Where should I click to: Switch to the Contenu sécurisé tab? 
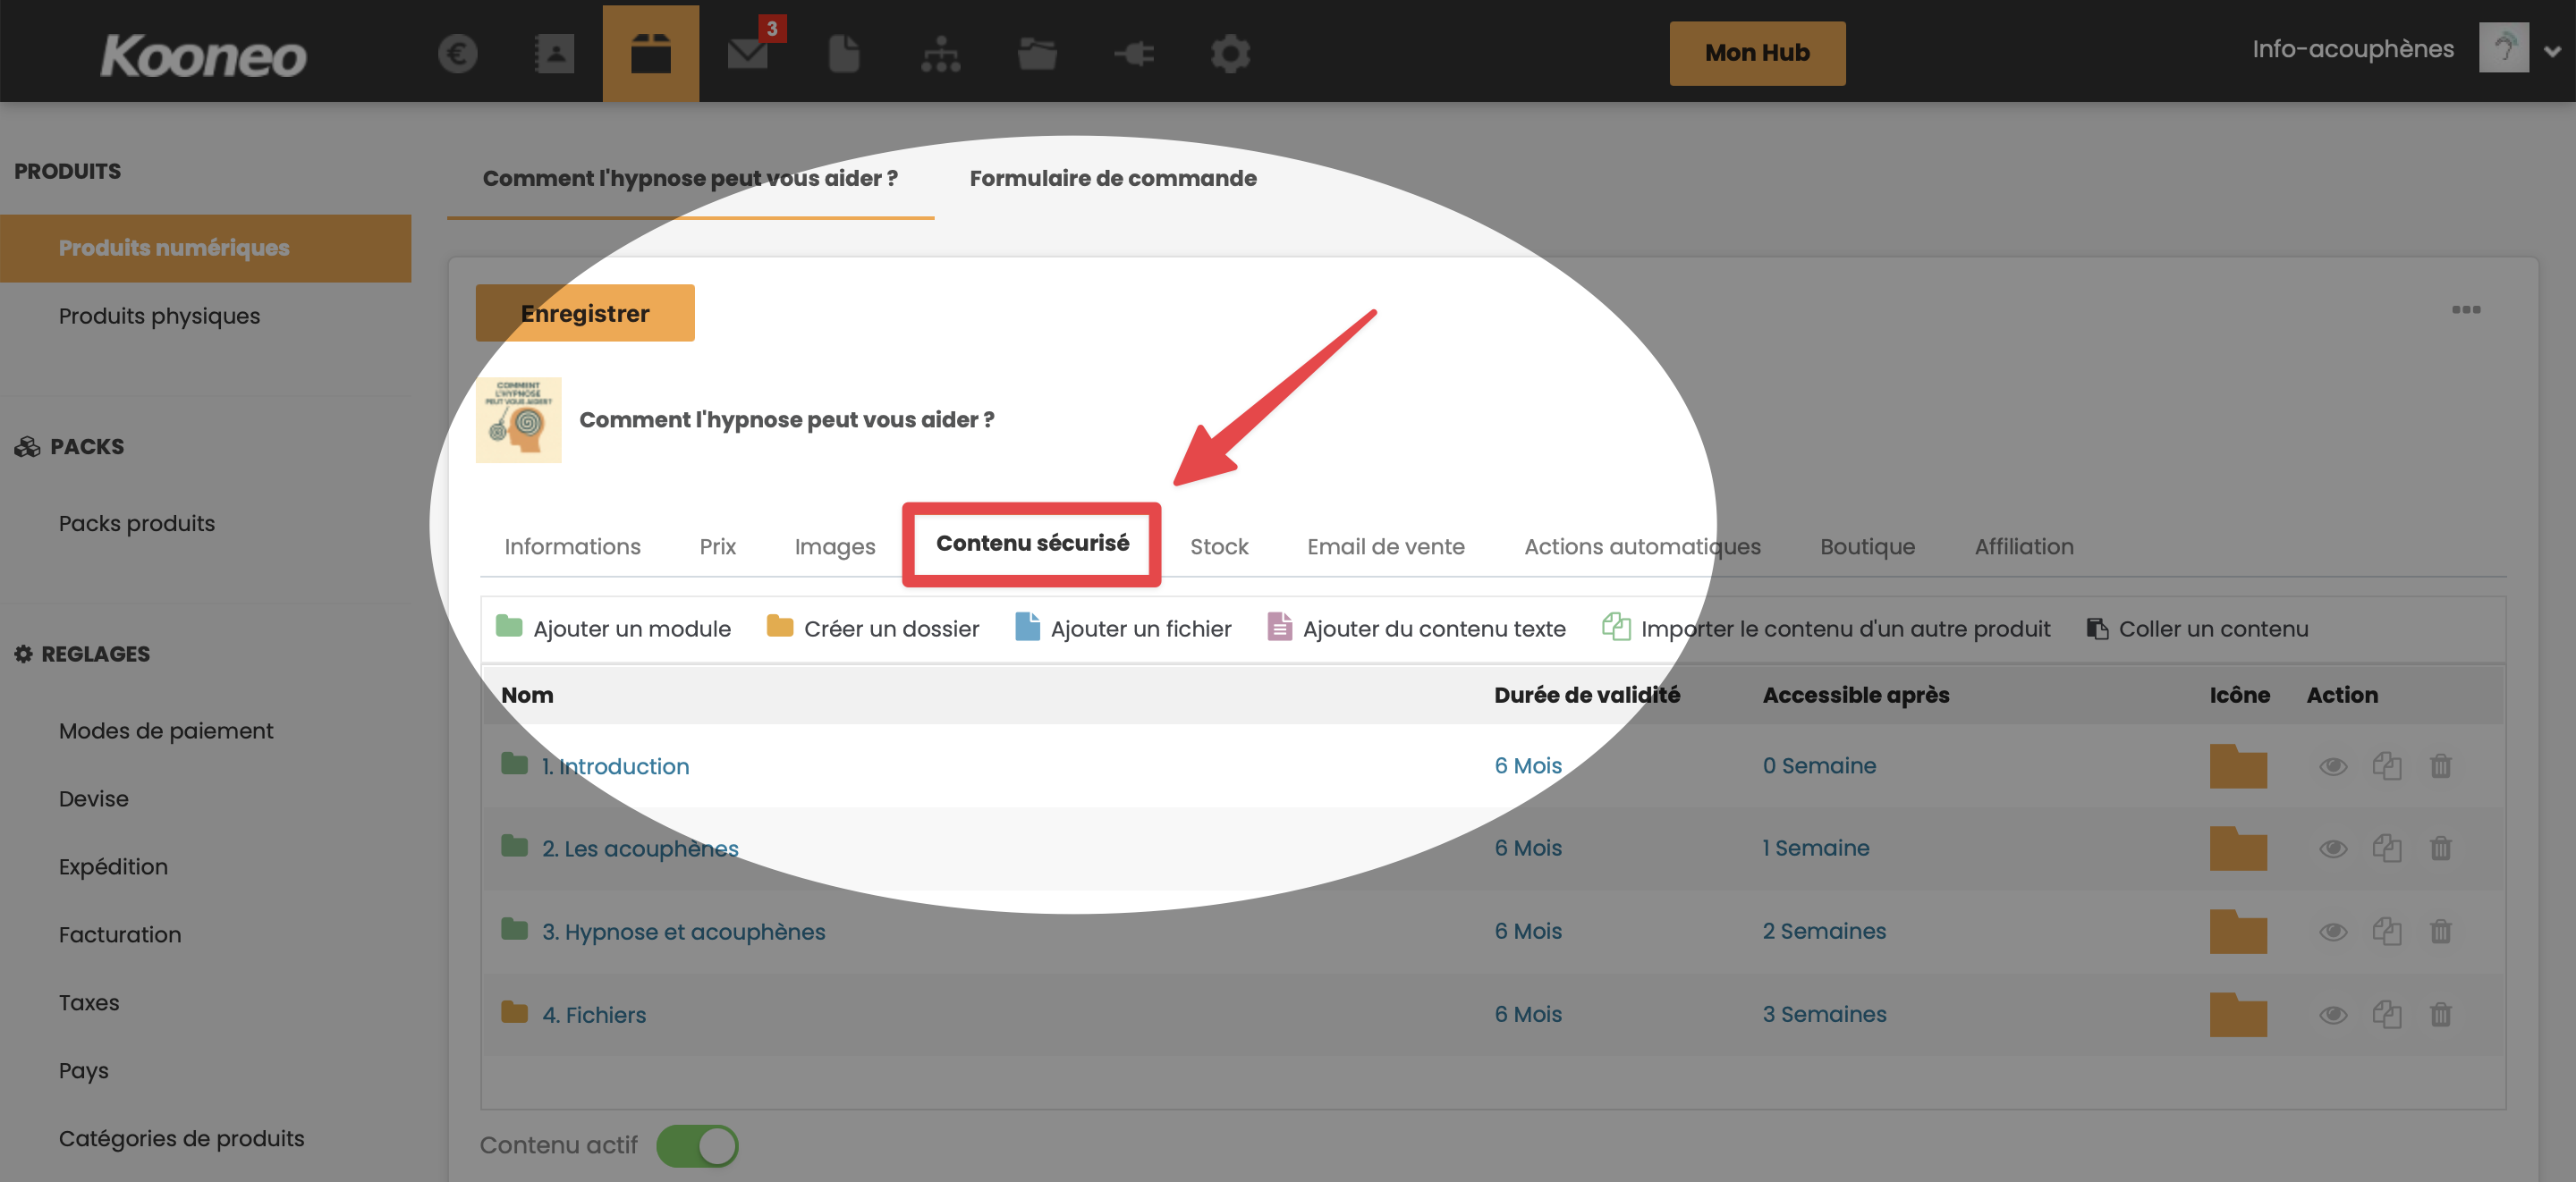[x=1031, y=543]
